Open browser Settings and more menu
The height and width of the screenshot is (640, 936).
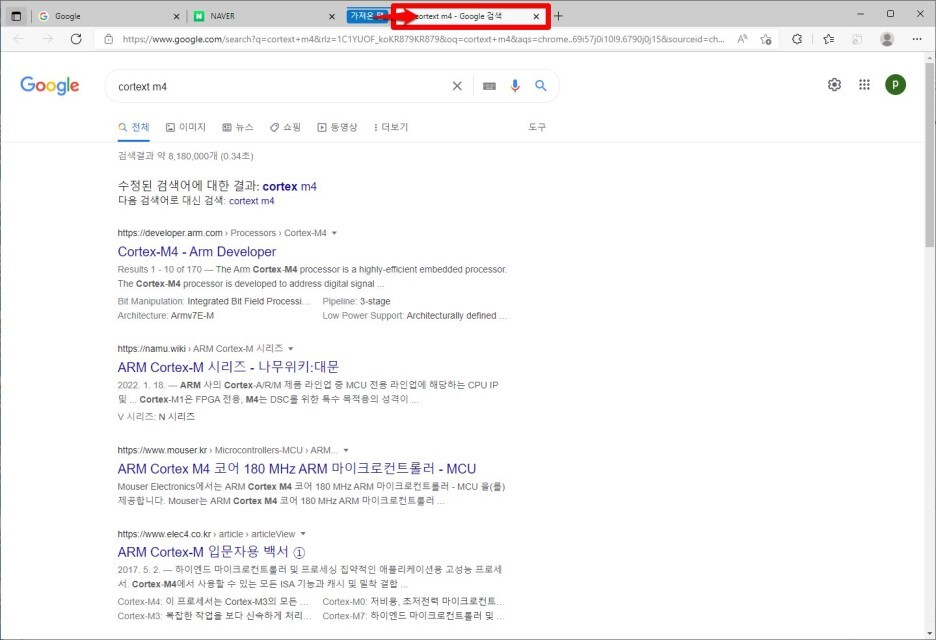pos(917,39)
